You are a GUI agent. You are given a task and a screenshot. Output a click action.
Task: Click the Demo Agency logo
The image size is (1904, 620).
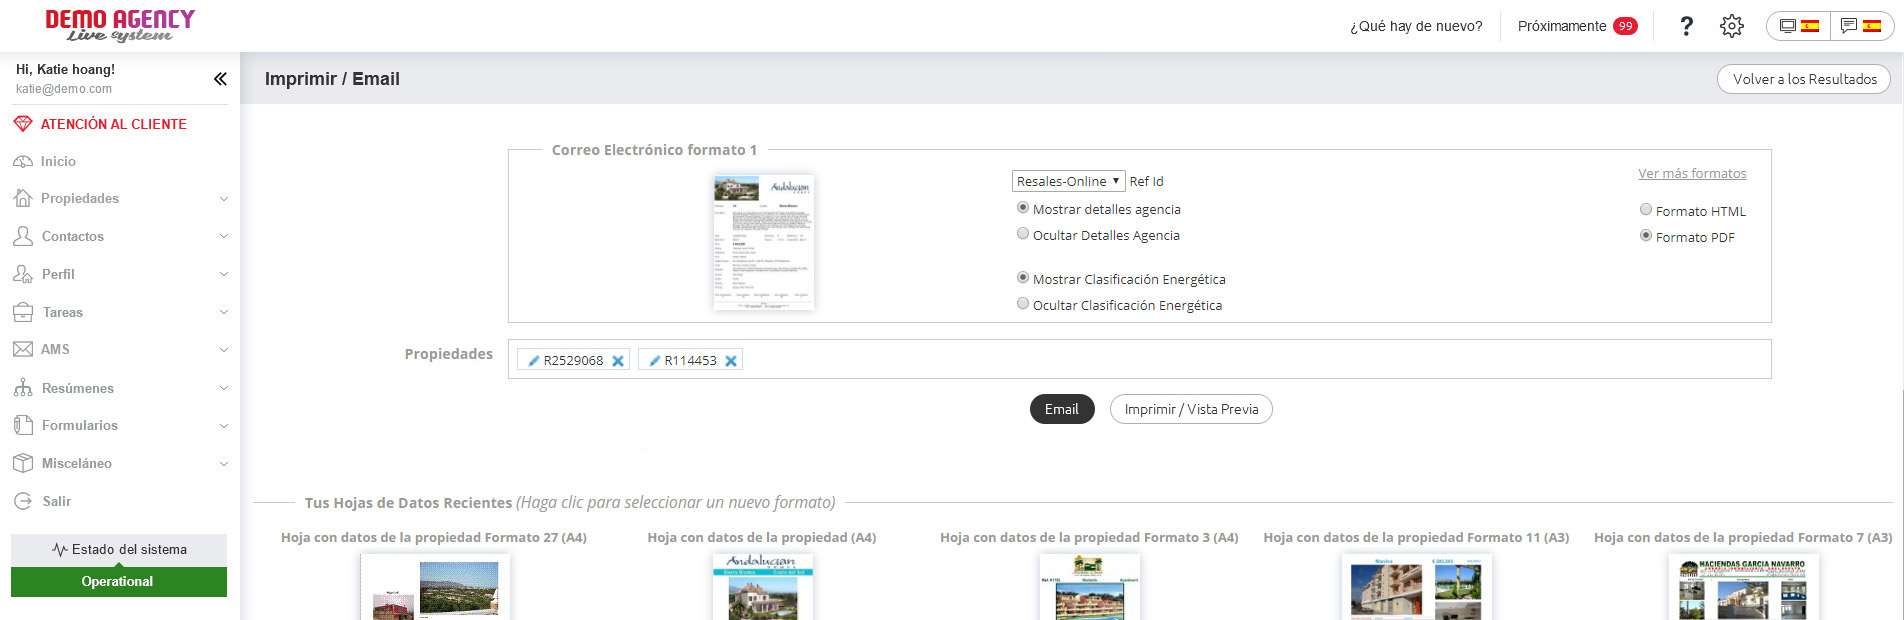pyautogui.click(x=120, y=26)
